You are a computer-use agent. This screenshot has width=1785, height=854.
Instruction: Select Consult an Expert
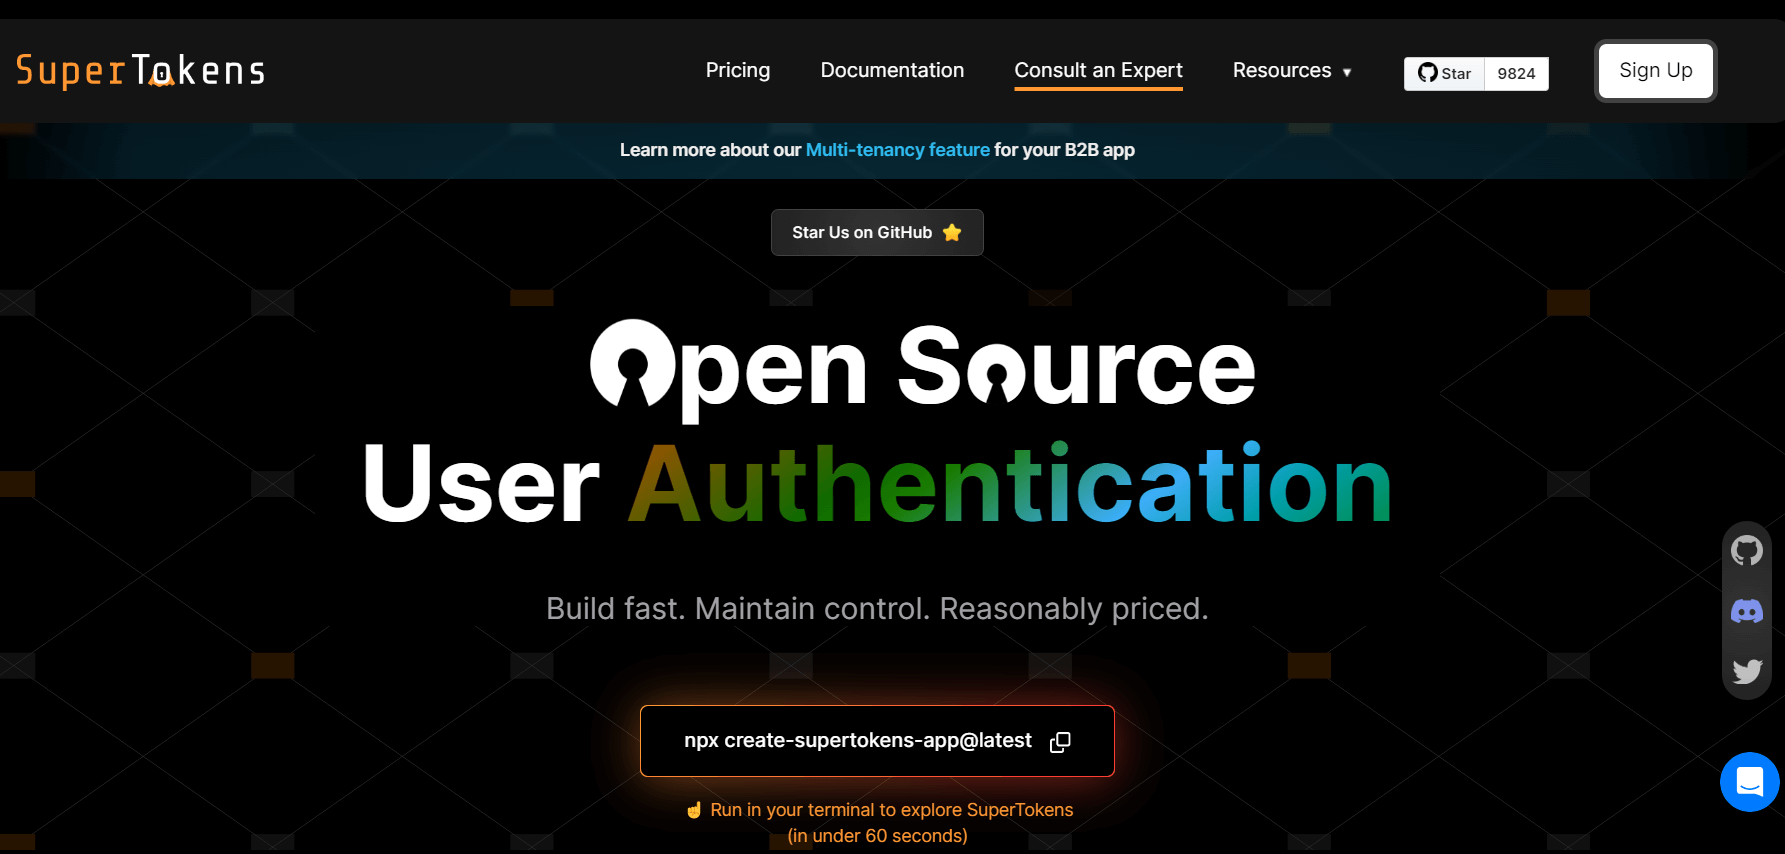click(1098, 70)
